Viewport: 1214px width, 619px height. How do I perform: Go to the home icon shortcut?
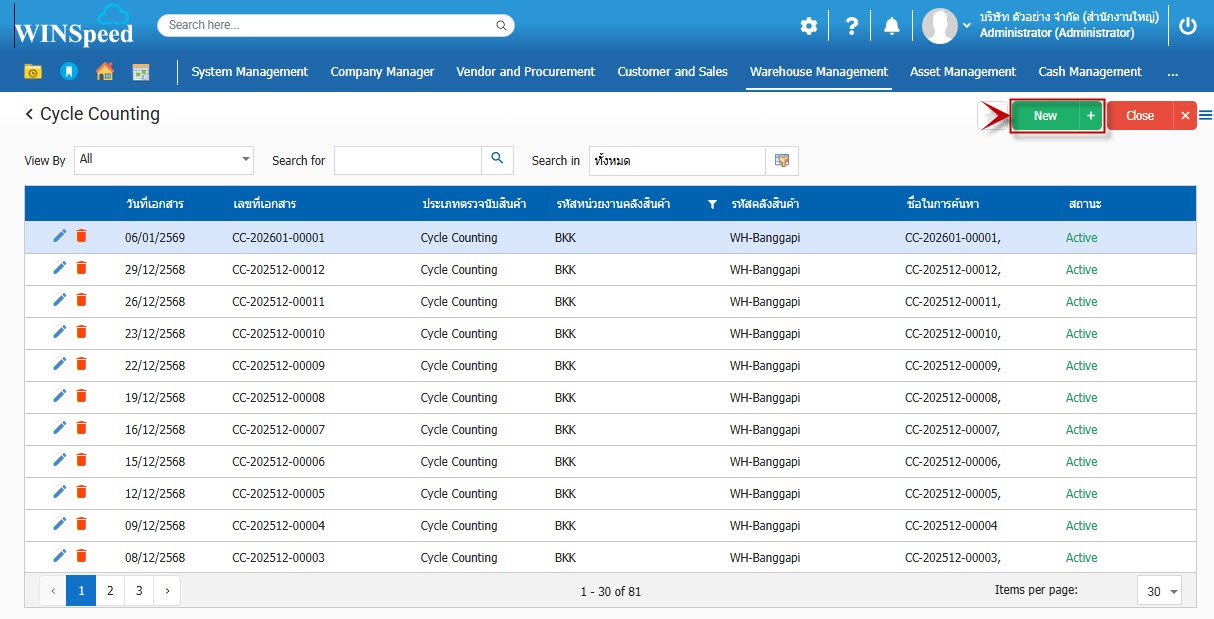(x=104, y=72)
